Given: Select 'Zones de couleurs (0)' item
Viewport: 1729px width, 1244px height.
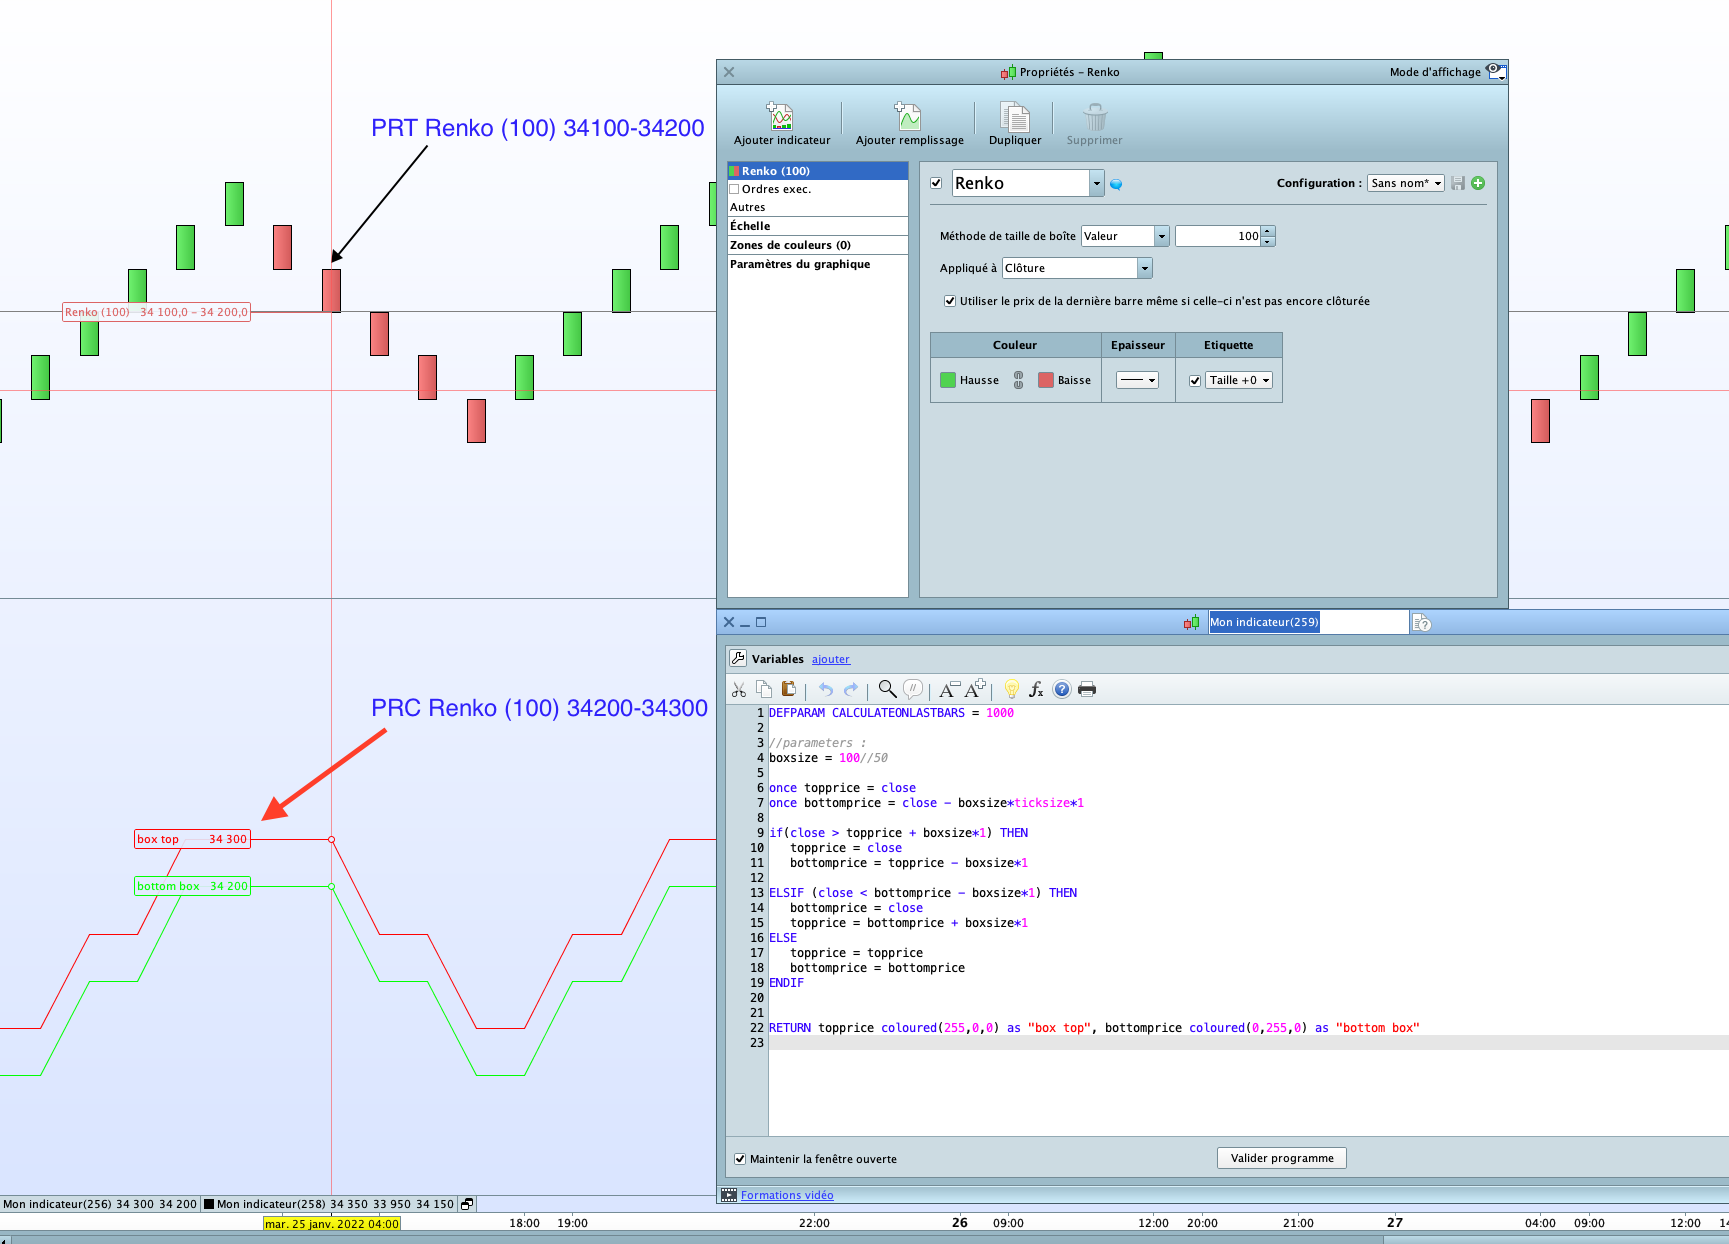Looking at the screenshot, I should [818, 245].
